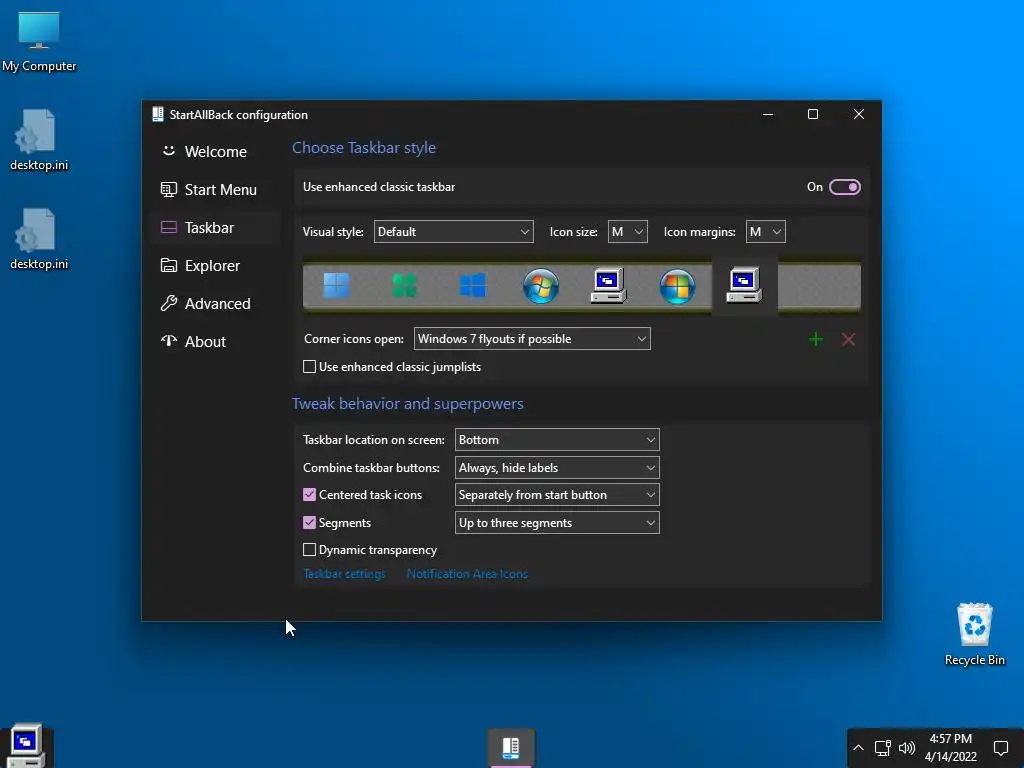Close the StartAllBack configuration window
1024x768 pixels.
click(x=859, y=114)
